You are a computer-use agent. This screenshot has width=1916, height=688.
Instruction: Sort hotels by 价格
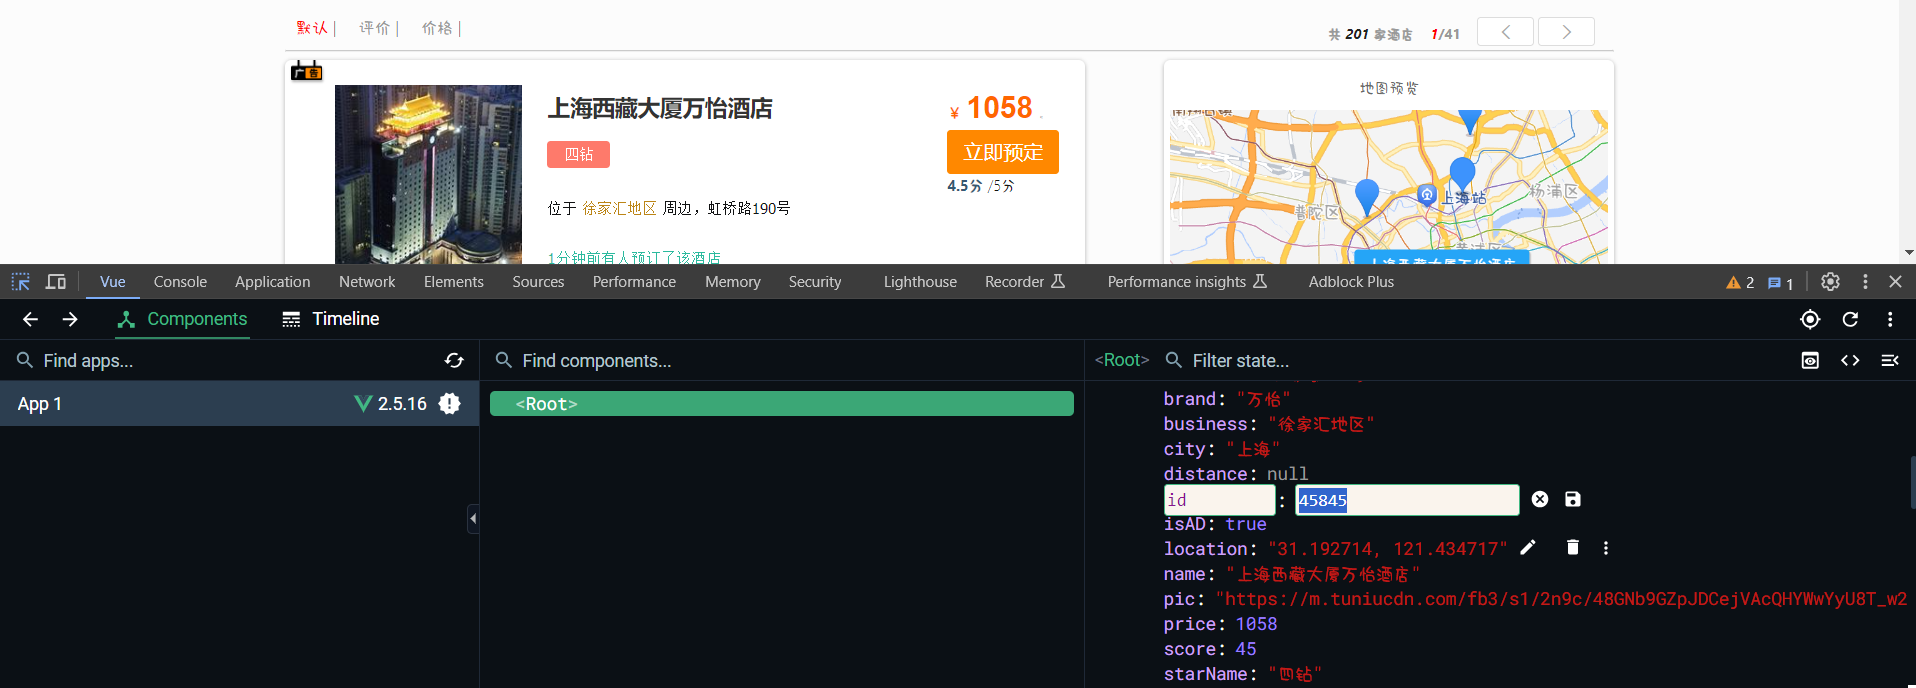coord(437,28)
